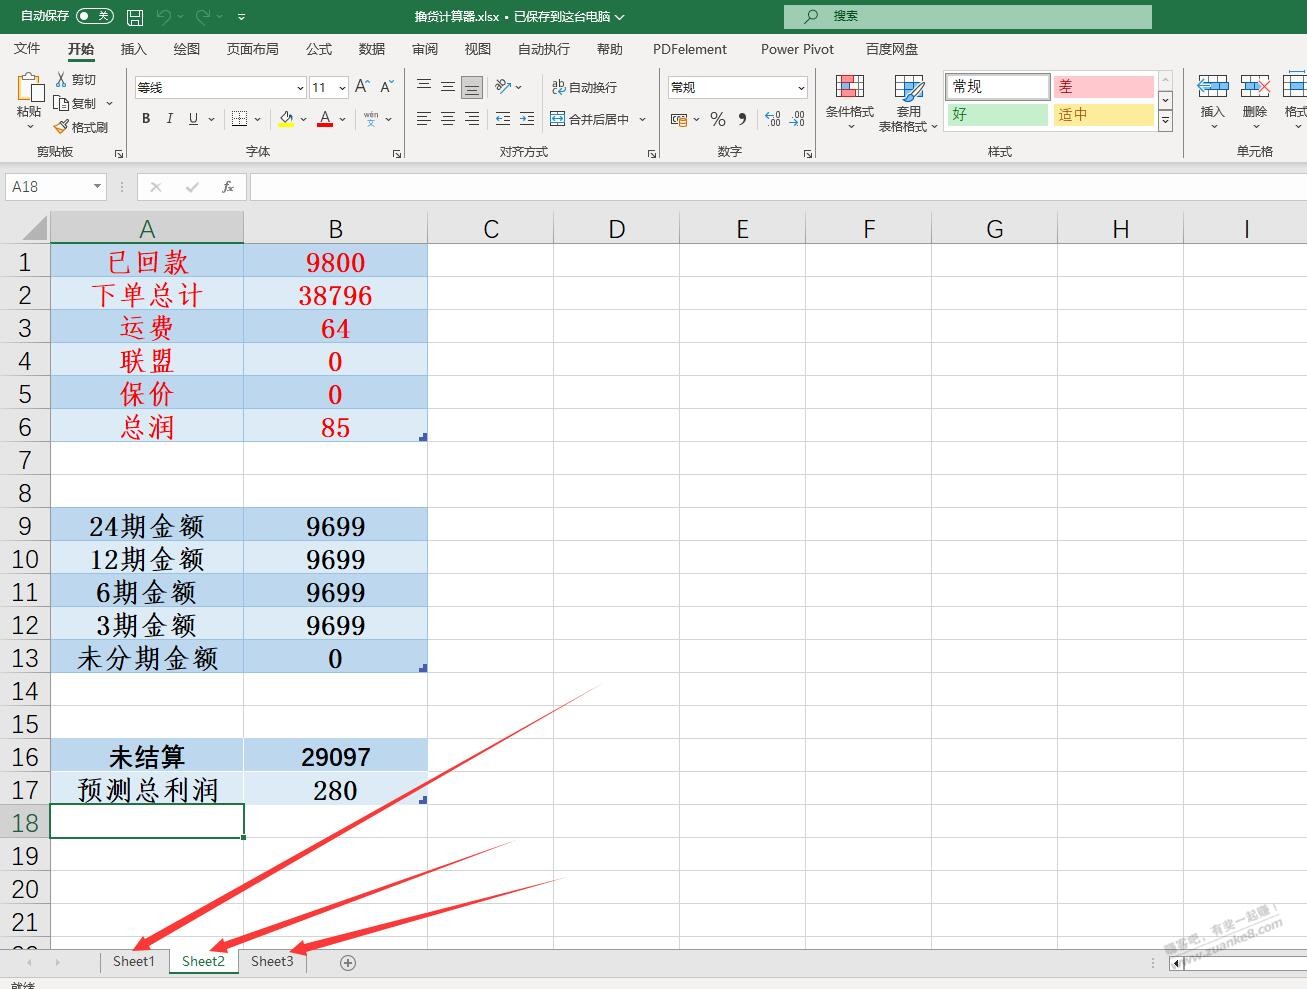Click the Conditional Formatting icon
Viewport: 1307px width, 989px height.
tap(849, 88)
